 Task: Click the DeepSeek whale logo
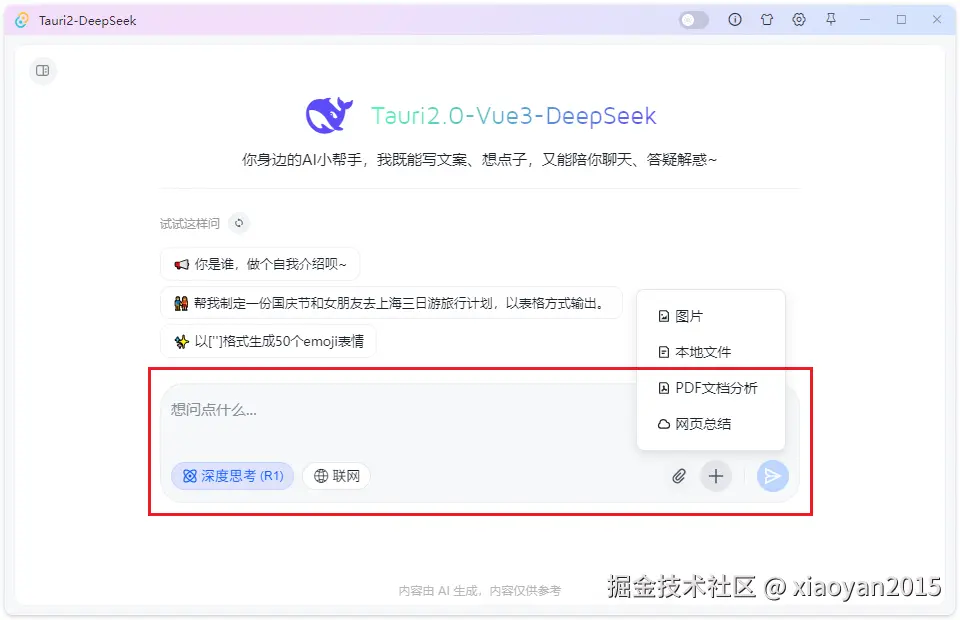[x=329, y=114]
